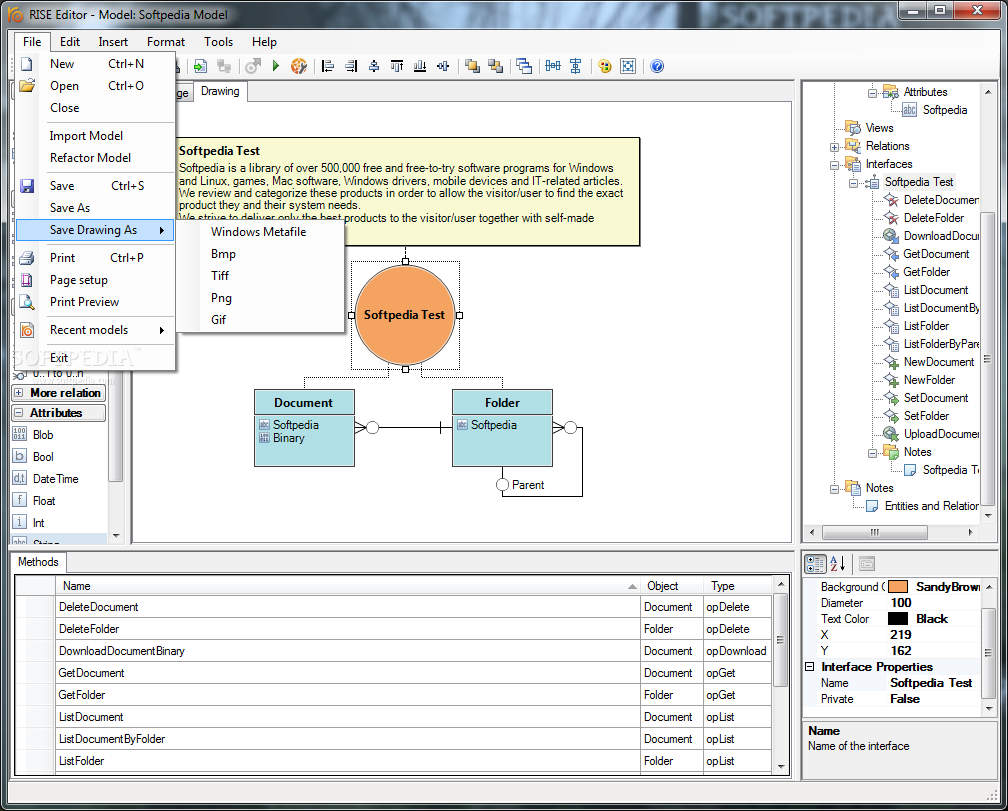Click the blue help question mark icon
1008x811 pixels.
click(x=657, y=66)
